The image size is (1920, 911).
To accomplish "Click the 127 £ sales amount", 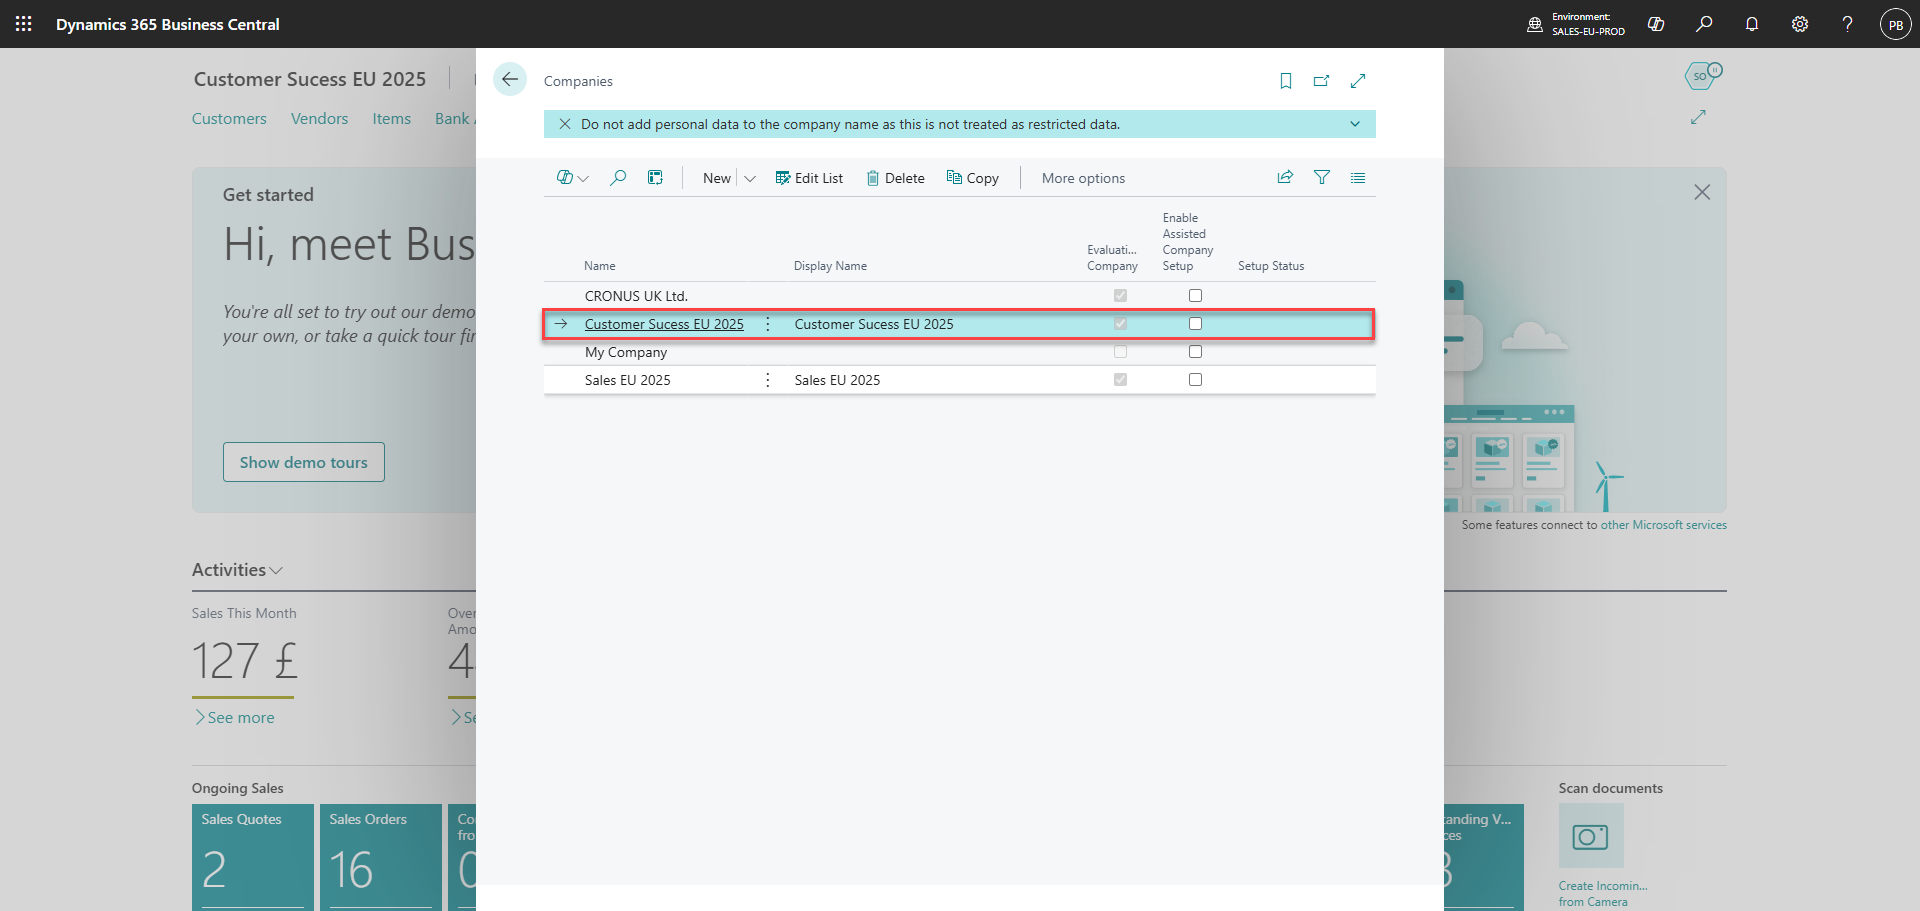I will [x=244, y=661].
